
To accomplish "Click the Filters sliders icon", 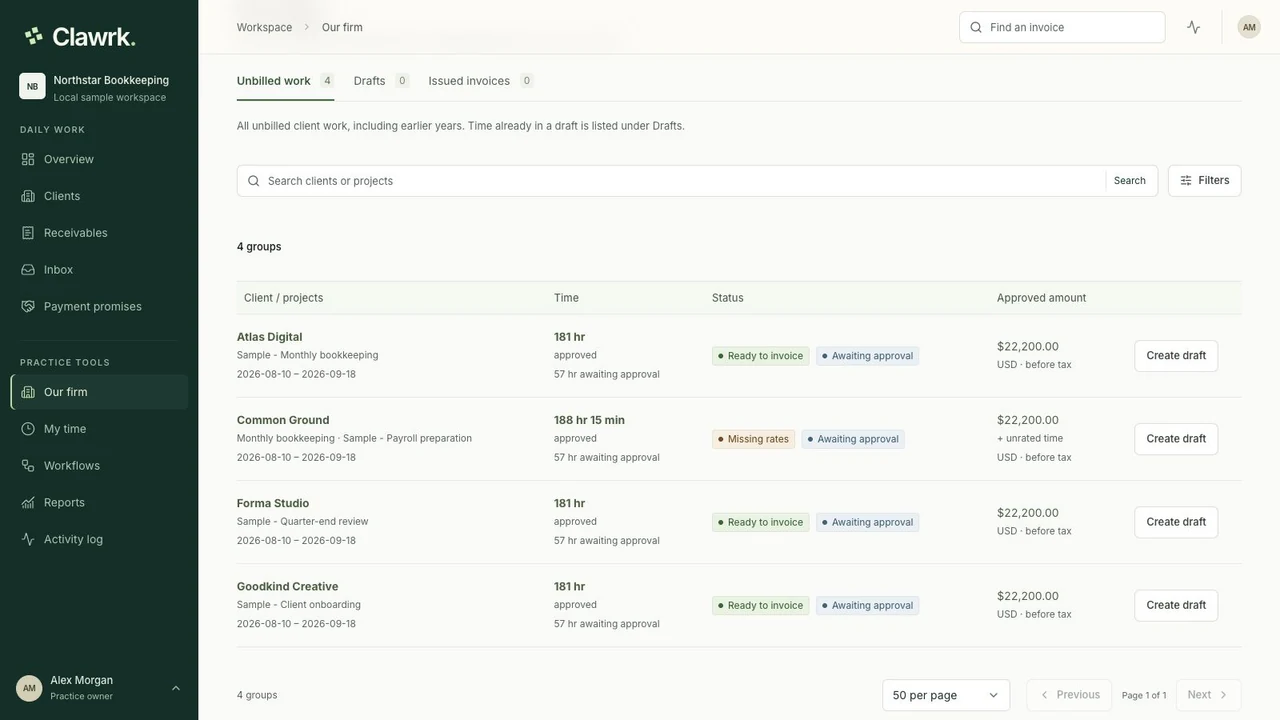I will 1186,181.
